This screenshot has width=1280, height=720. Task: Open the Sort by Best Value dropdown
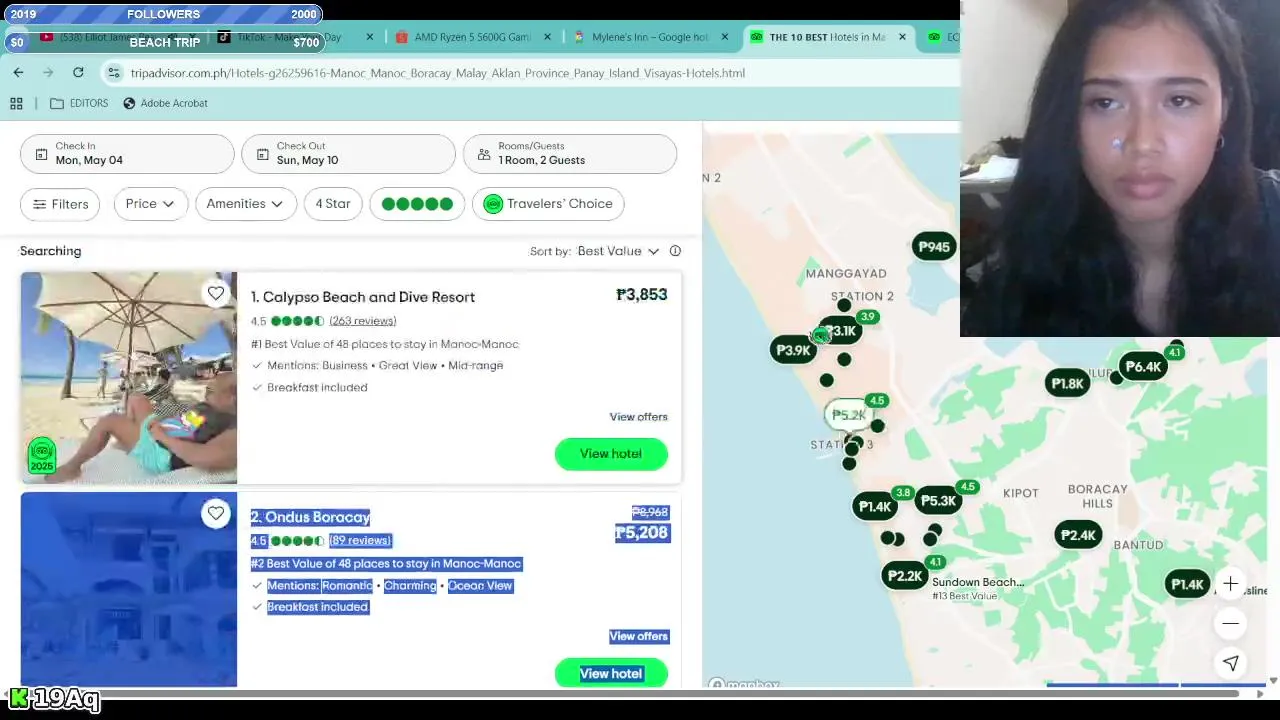(x=618, y=251)
